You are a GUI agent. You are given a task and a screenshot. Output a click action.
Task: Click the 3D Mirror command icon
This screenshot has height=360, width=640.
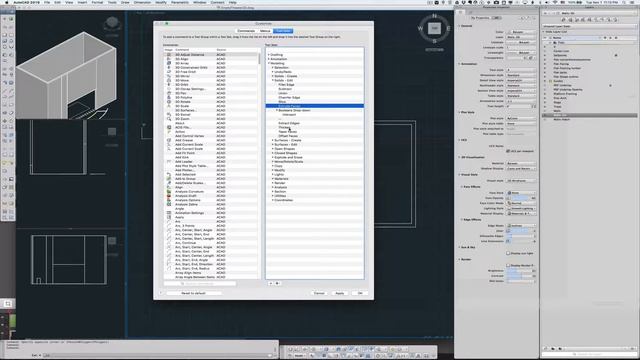[169, 76]
